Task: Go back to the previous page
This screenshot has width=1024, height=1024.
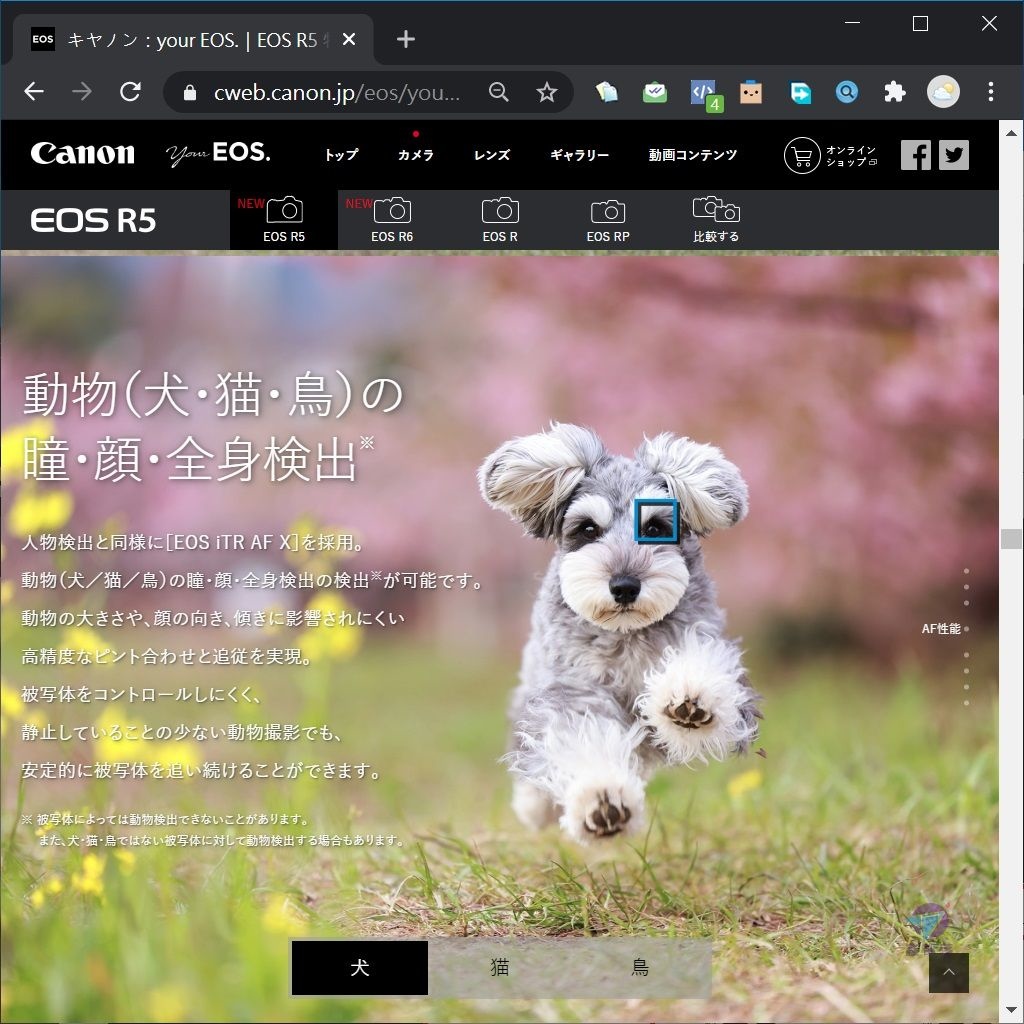Action: (34, 91)
